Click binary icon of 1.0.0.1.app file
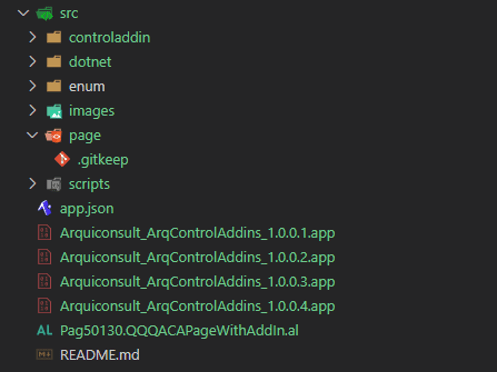The height and width of the screenshot is (372, 497). tap(45, 233)
